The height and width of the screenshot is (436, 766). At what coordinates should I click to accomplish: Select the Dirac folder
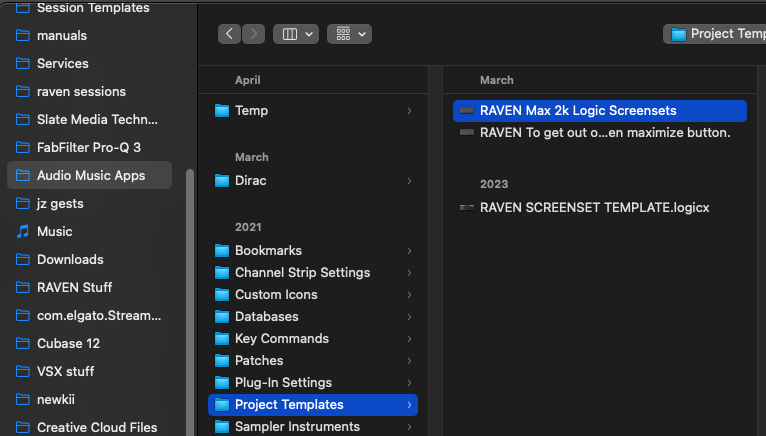coord(313,181)
